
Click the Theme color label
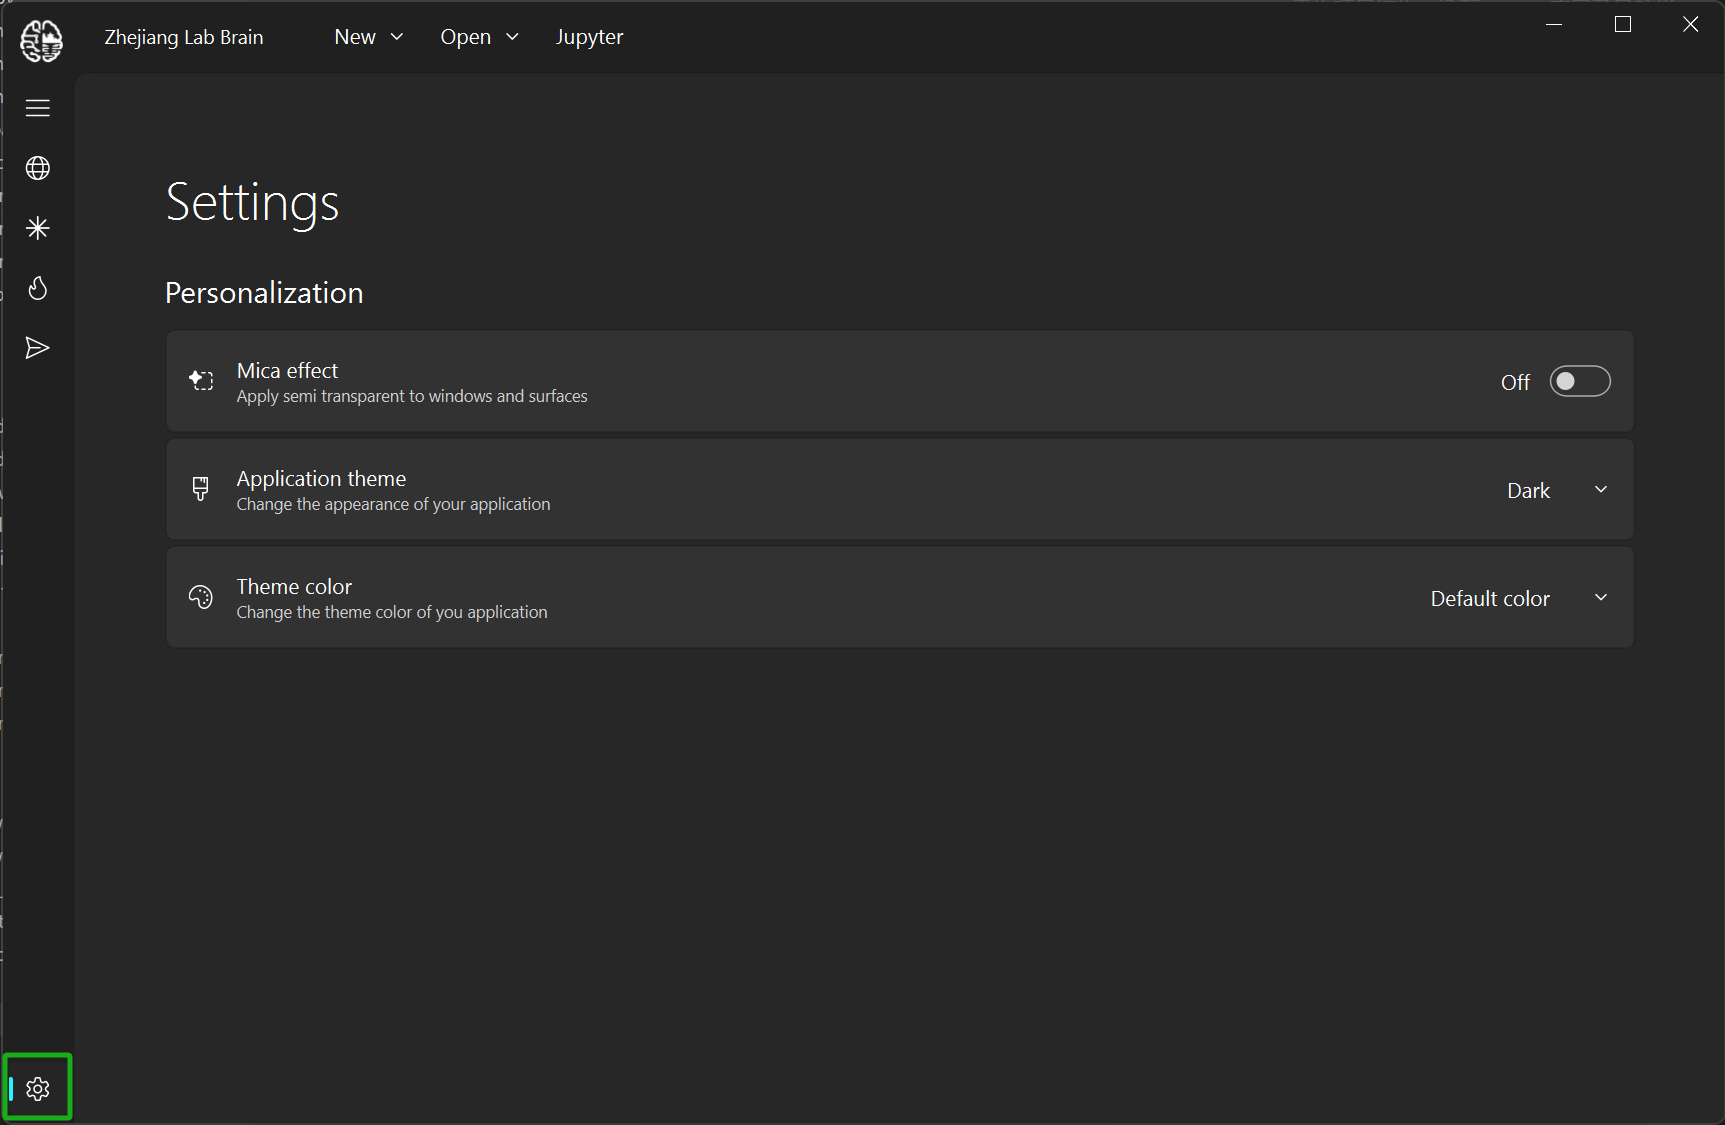click(x=294, y=586)
